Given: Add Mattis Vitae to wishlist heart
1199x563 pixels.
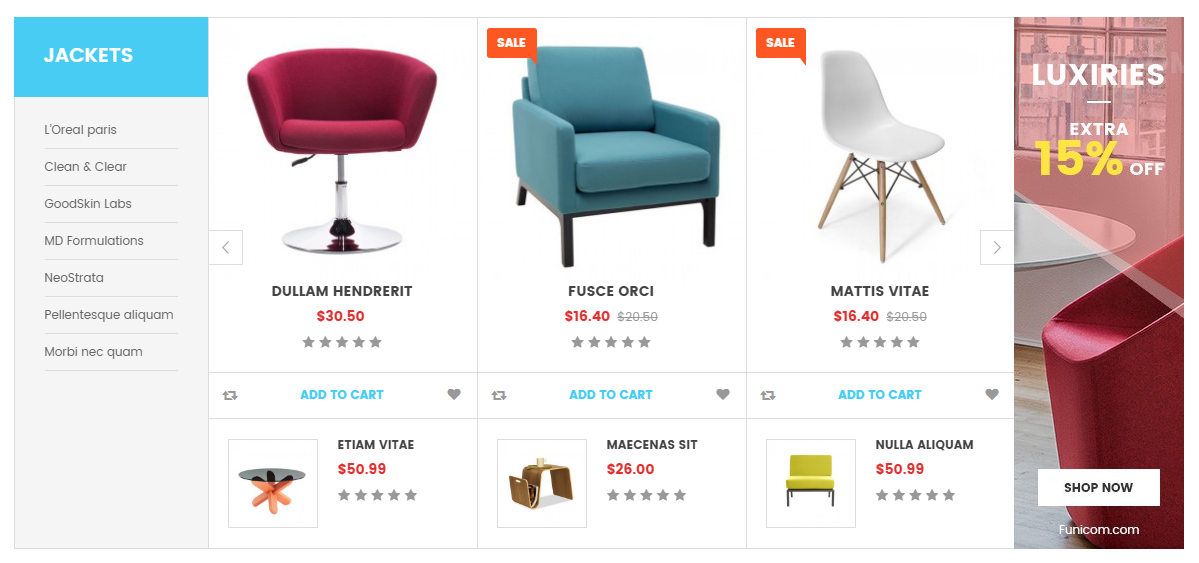Looking at the screenshot, I should [x=992, y=395].
